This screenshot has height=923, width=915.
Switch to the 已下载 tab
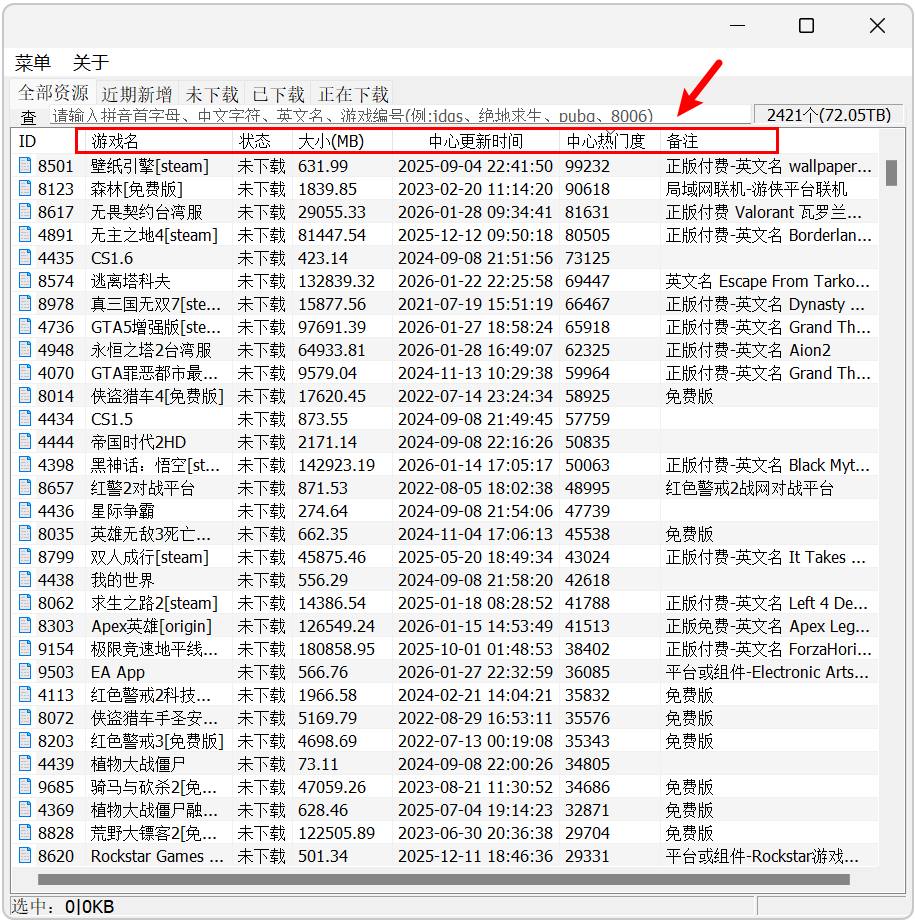[278, 95]
